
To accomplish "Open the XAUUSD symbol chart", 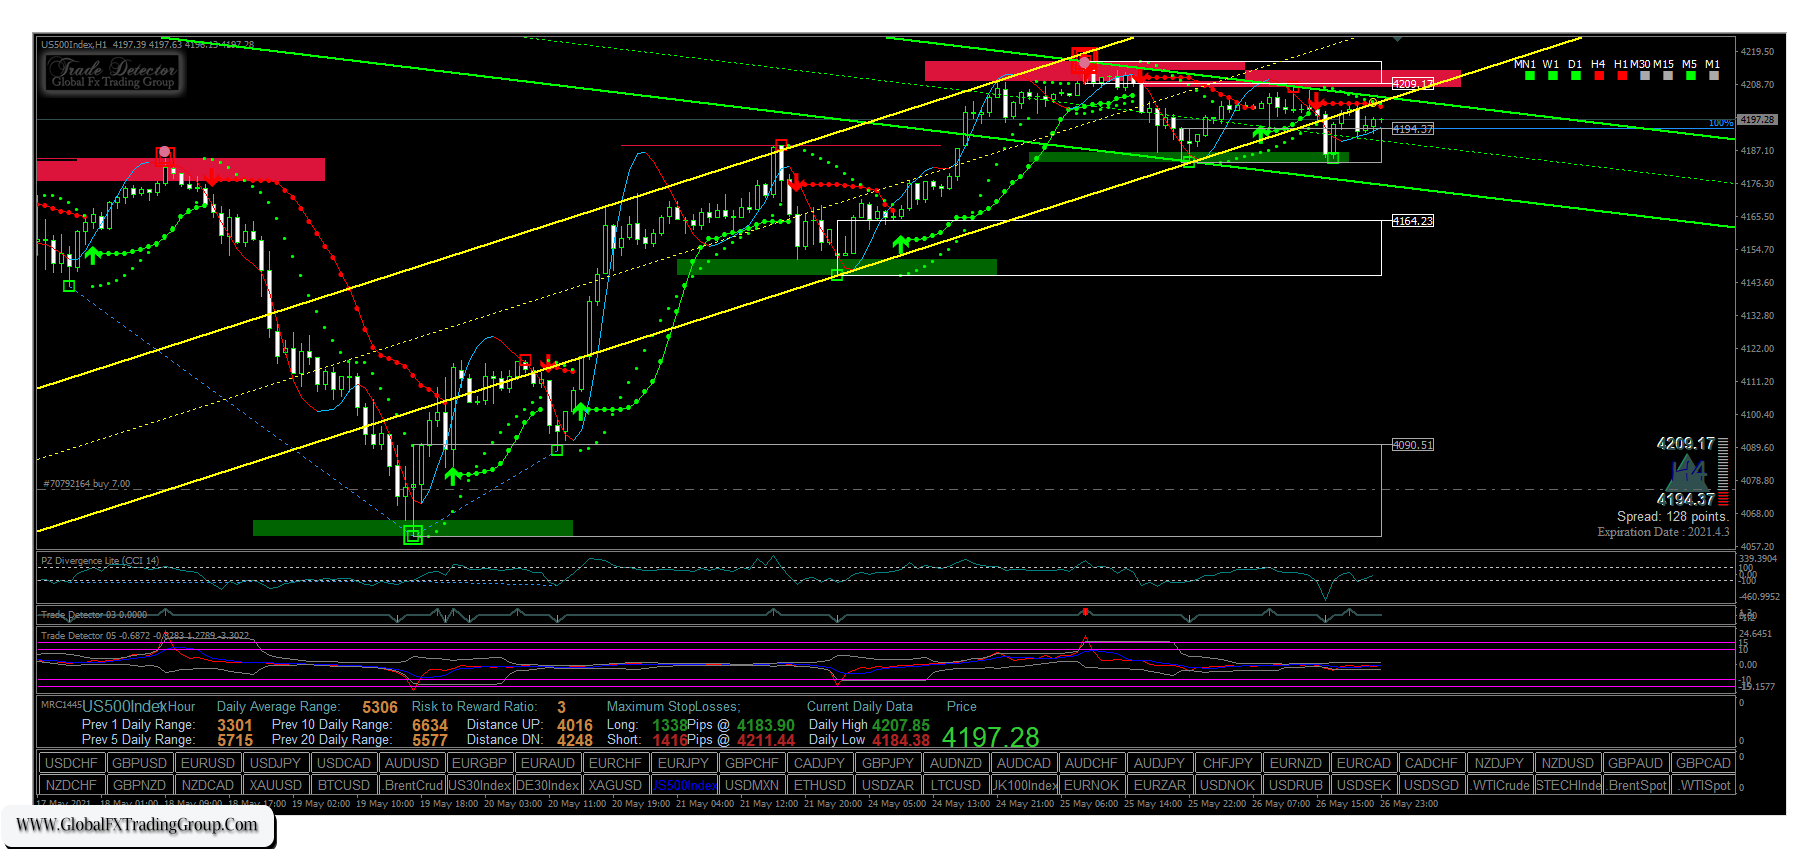I will point(275,785).
